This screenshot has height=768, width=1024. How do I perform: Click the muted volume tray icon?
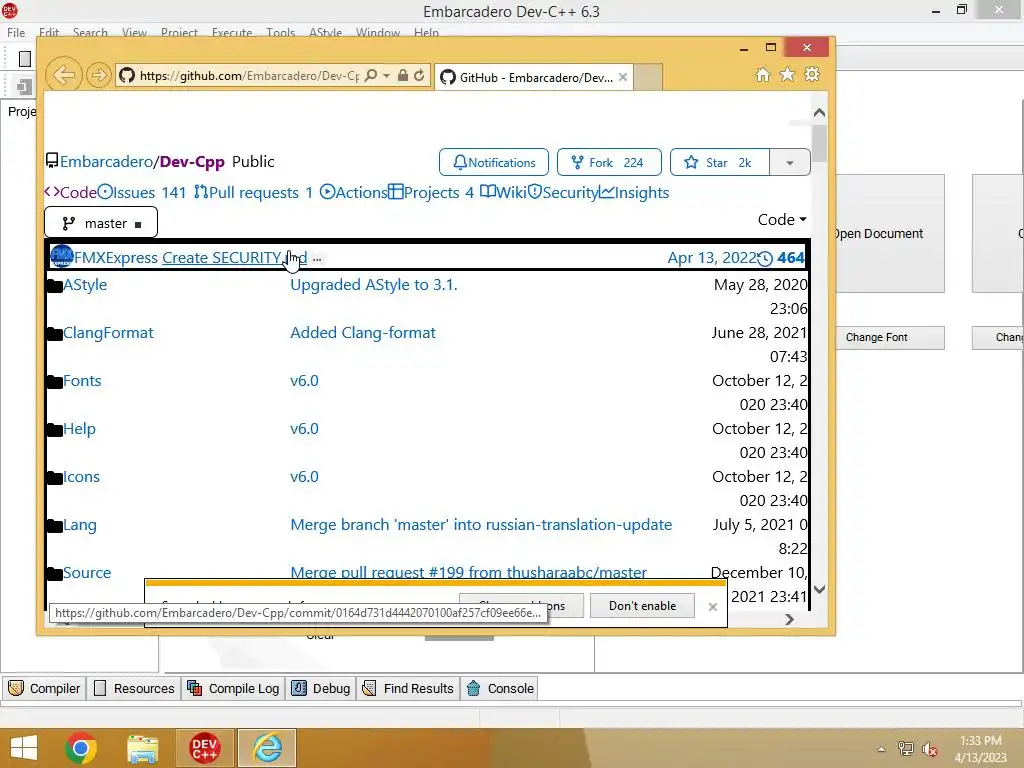click(x=930, y=749)
